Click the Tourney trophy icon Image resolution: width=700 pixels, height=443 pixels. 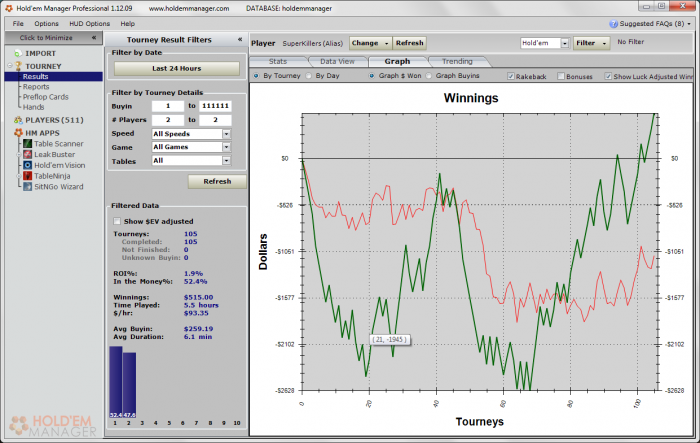[18, 66]
